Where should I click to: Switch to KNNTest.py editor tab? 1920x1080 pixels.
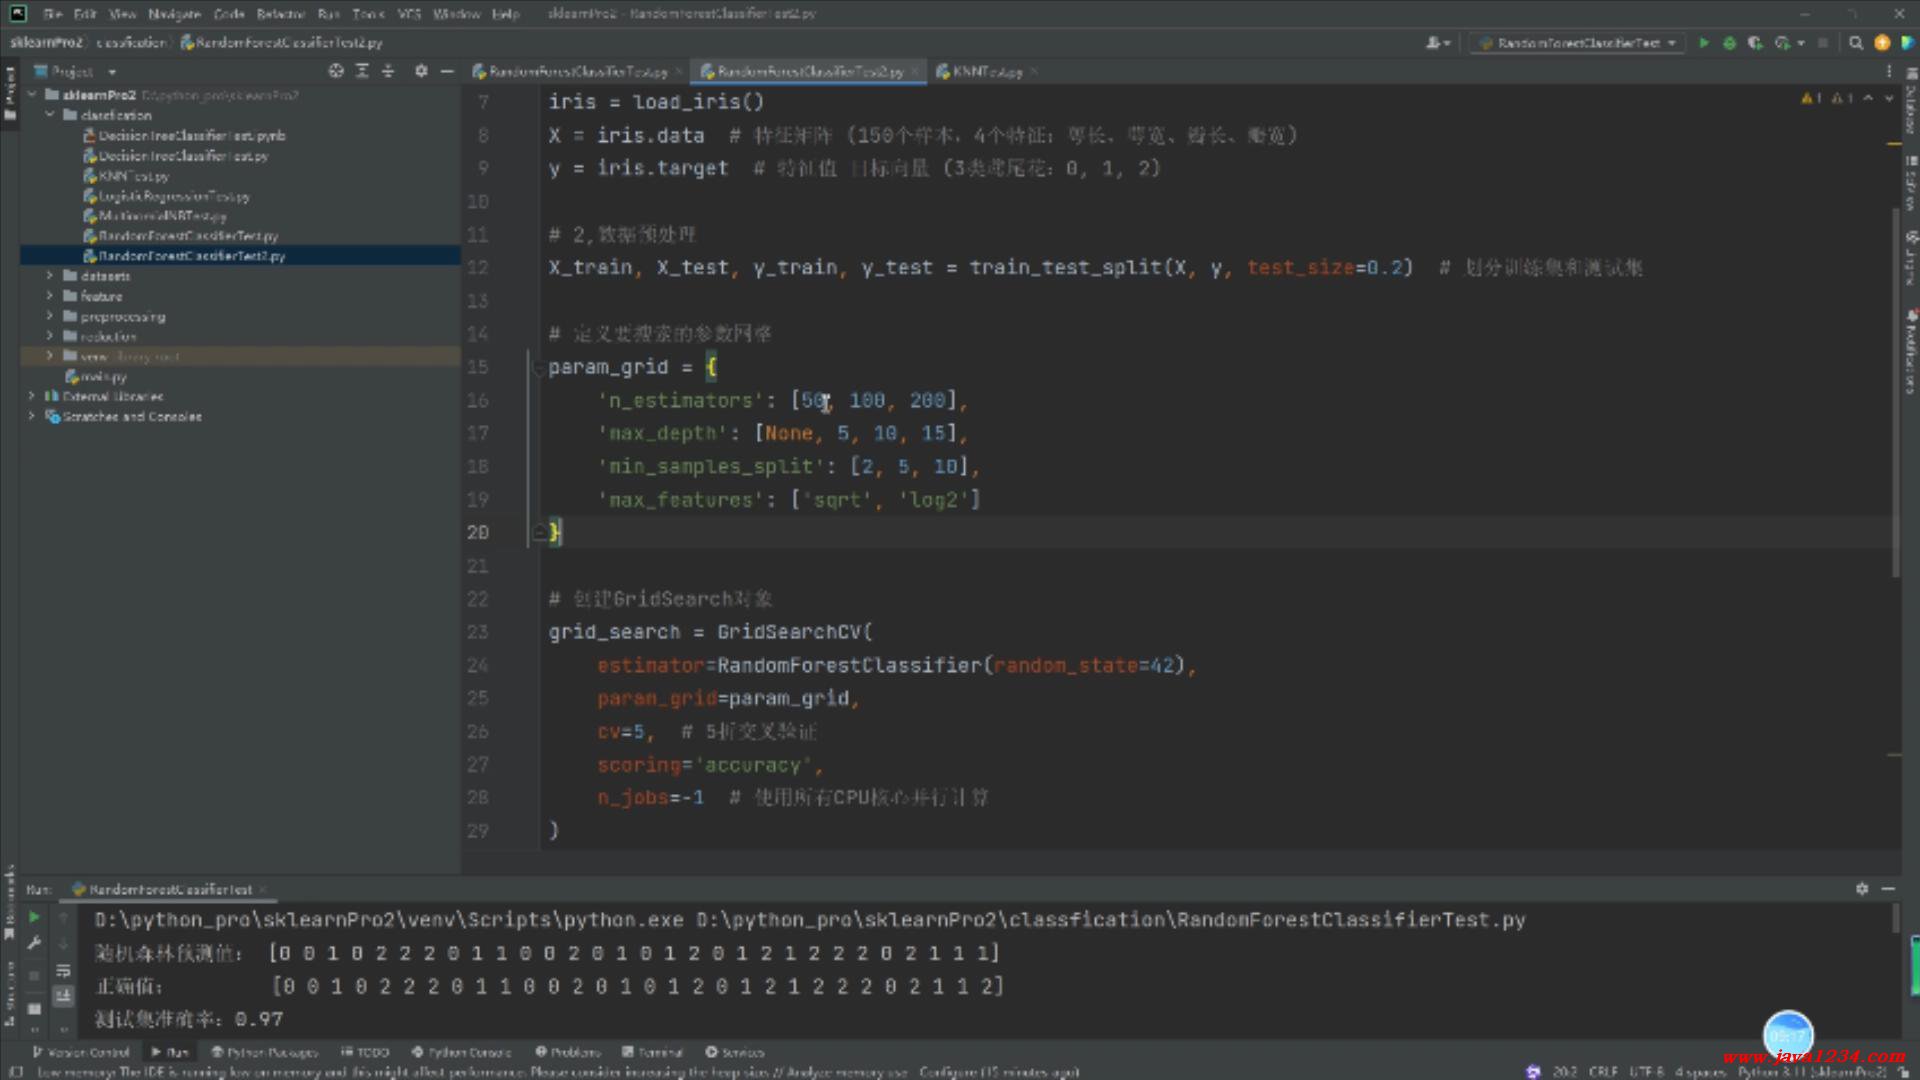pos(986,72)
